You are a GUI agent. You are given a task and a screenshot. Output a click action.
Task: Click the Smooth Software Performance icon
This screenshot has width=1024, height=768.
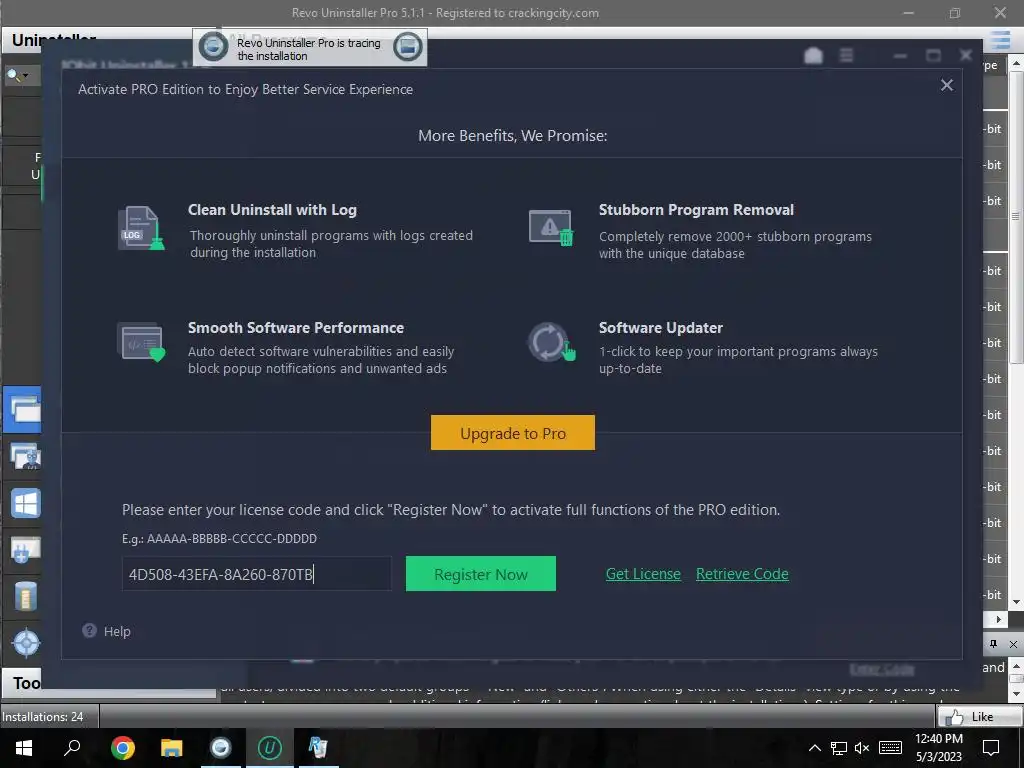pos(141,342)
